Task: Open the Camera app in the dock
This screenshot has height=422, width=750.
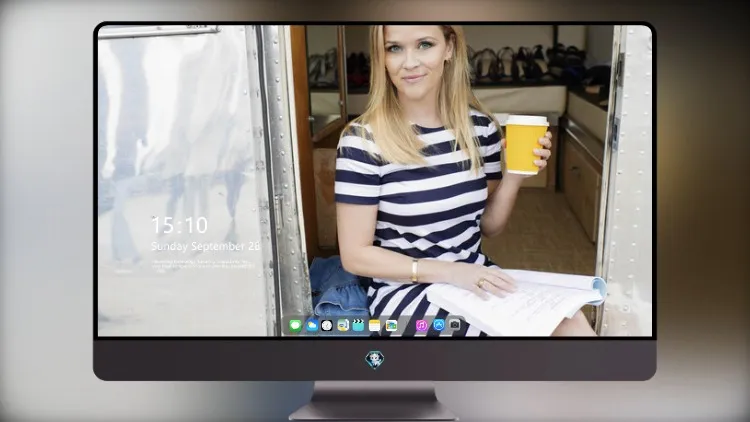Action: (454, 325)
